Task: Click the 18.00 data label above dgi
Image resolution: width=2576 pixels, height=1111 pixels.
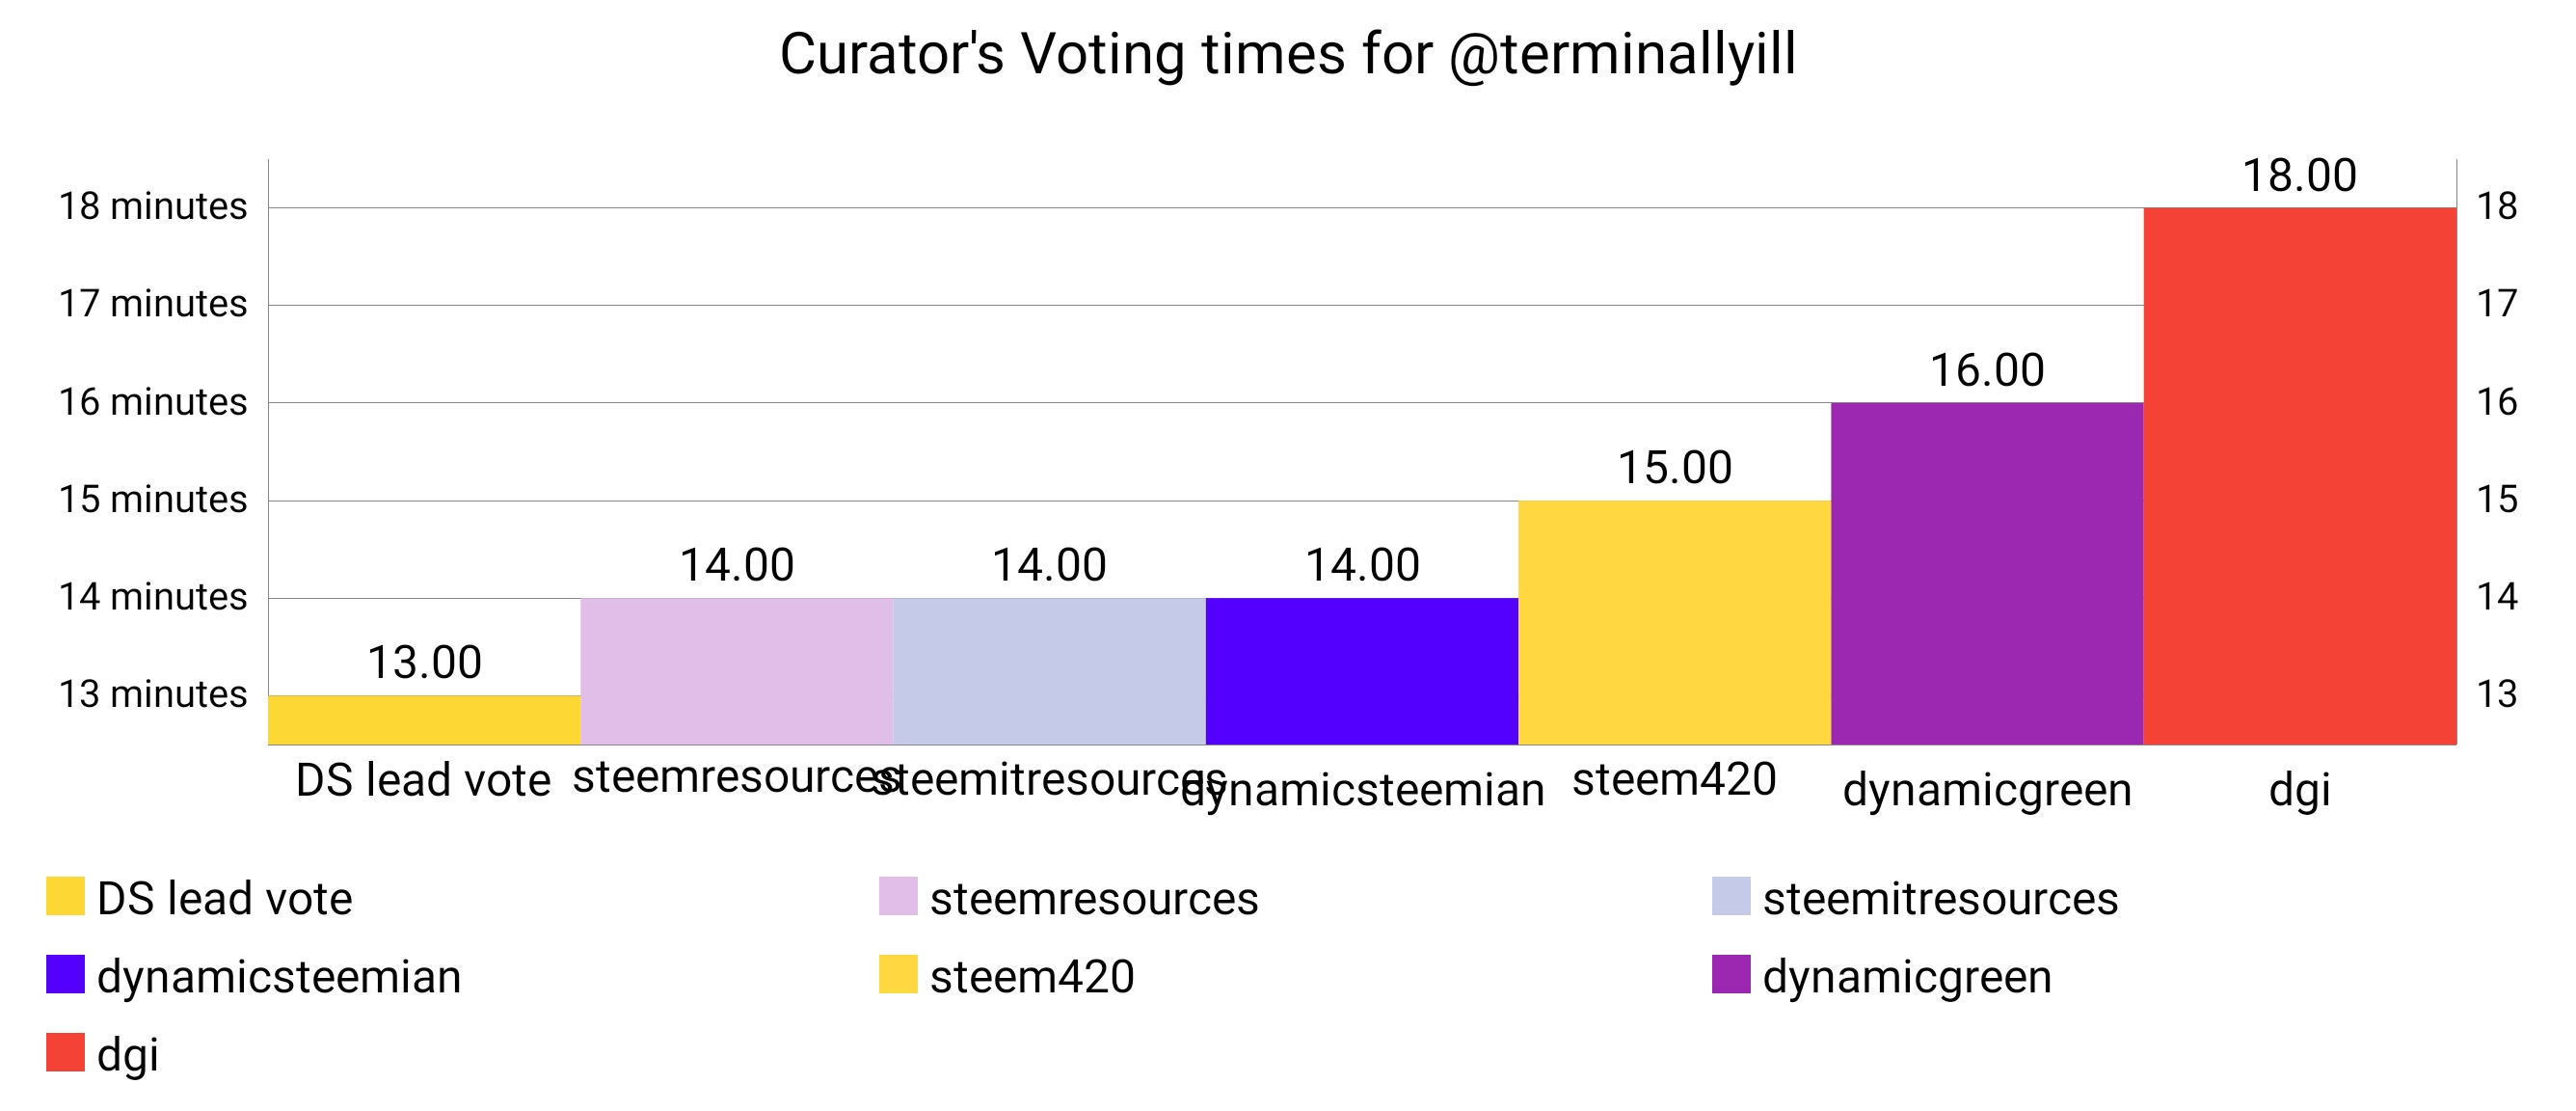Action: click(2299, 176)
